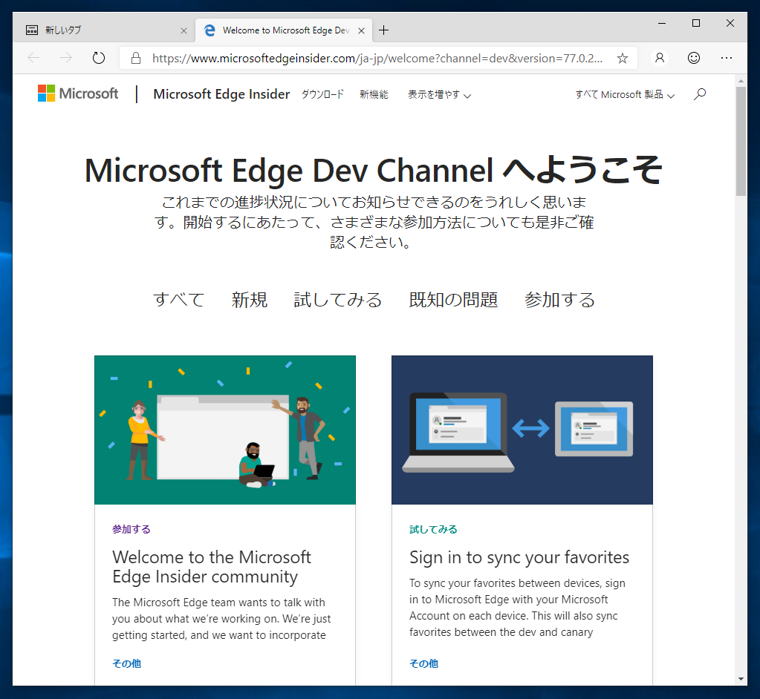Click the vertical scrollbar thumb
This screenshot has width=760, height=699.
[x=741, y=141]
